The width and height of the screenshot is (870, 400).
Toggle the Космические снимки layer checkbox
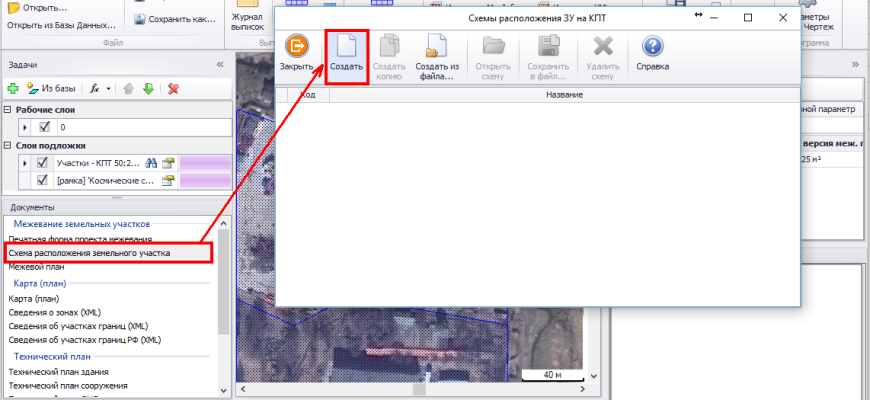coord(43,181)
